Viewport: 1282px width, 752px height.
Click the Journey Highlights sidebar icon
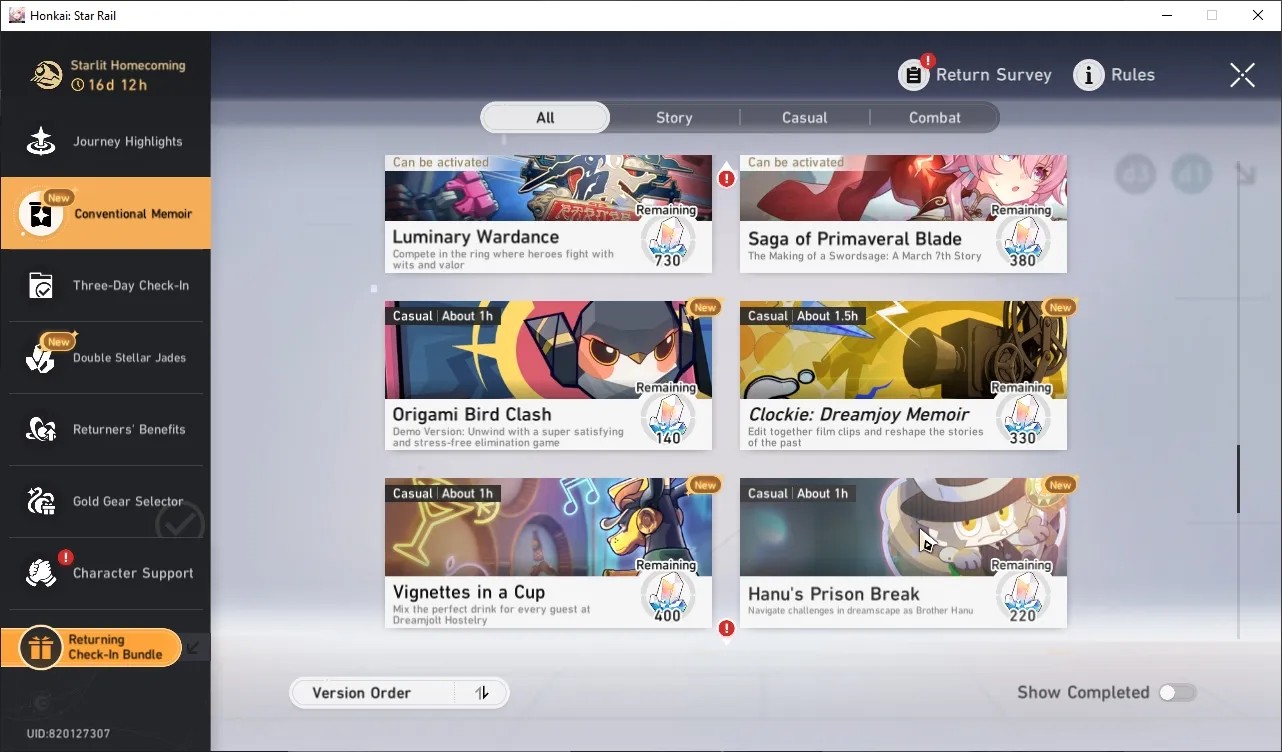click(x=41, y=142)
